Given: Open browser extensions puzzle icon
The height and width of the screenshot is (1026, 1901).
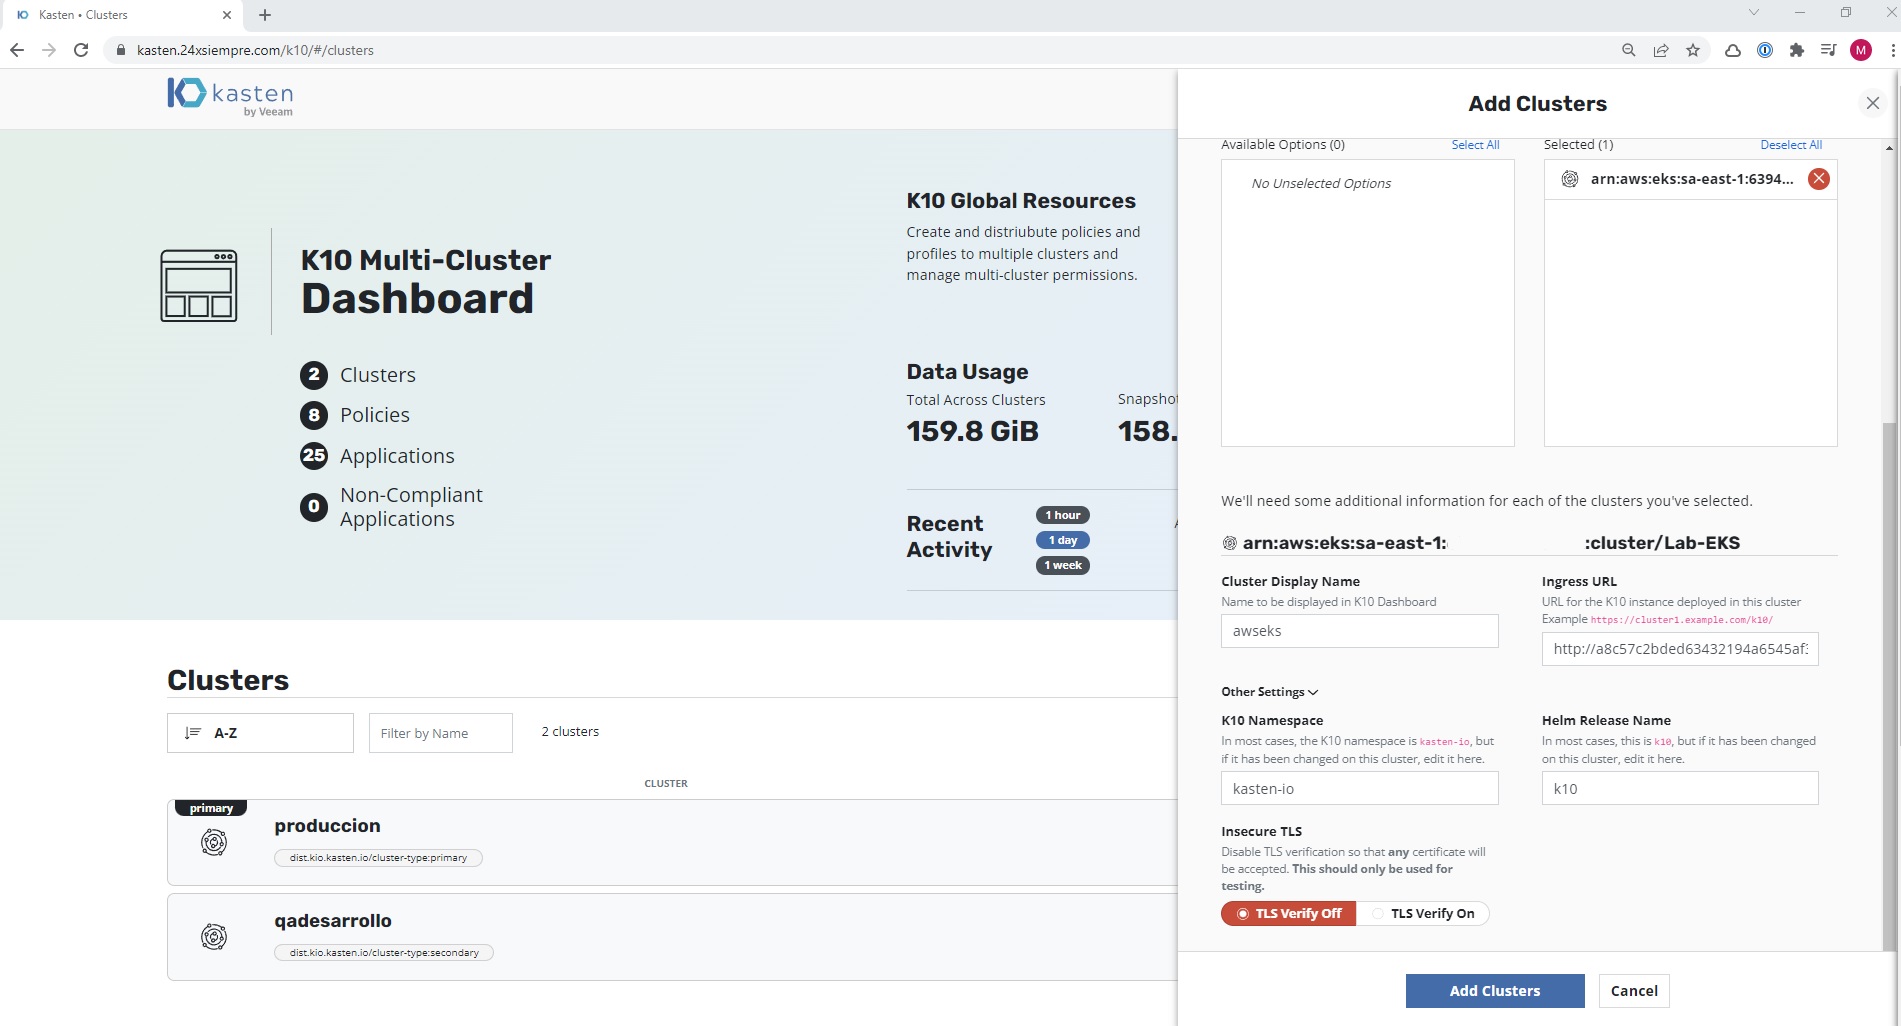Looking at the screenshot, I should point(1796,50).
